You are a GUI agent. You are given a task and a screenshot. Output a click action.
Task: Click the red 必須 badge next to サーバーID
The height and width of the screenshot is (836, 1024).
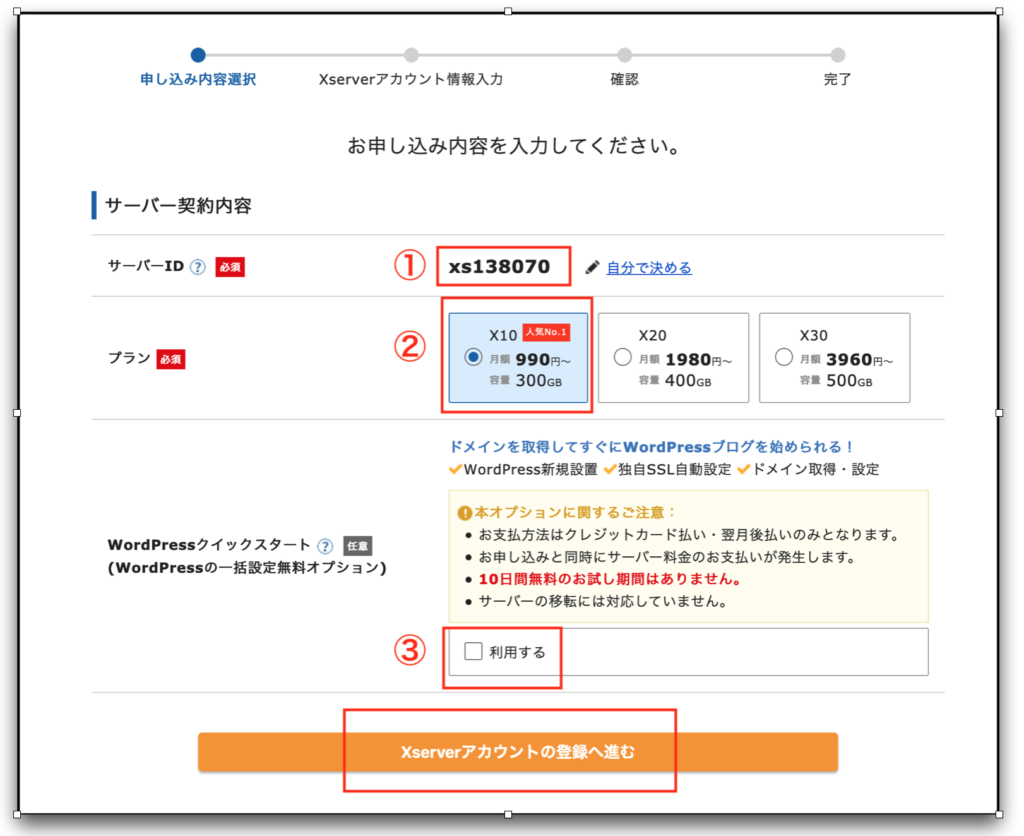[230, 267]
